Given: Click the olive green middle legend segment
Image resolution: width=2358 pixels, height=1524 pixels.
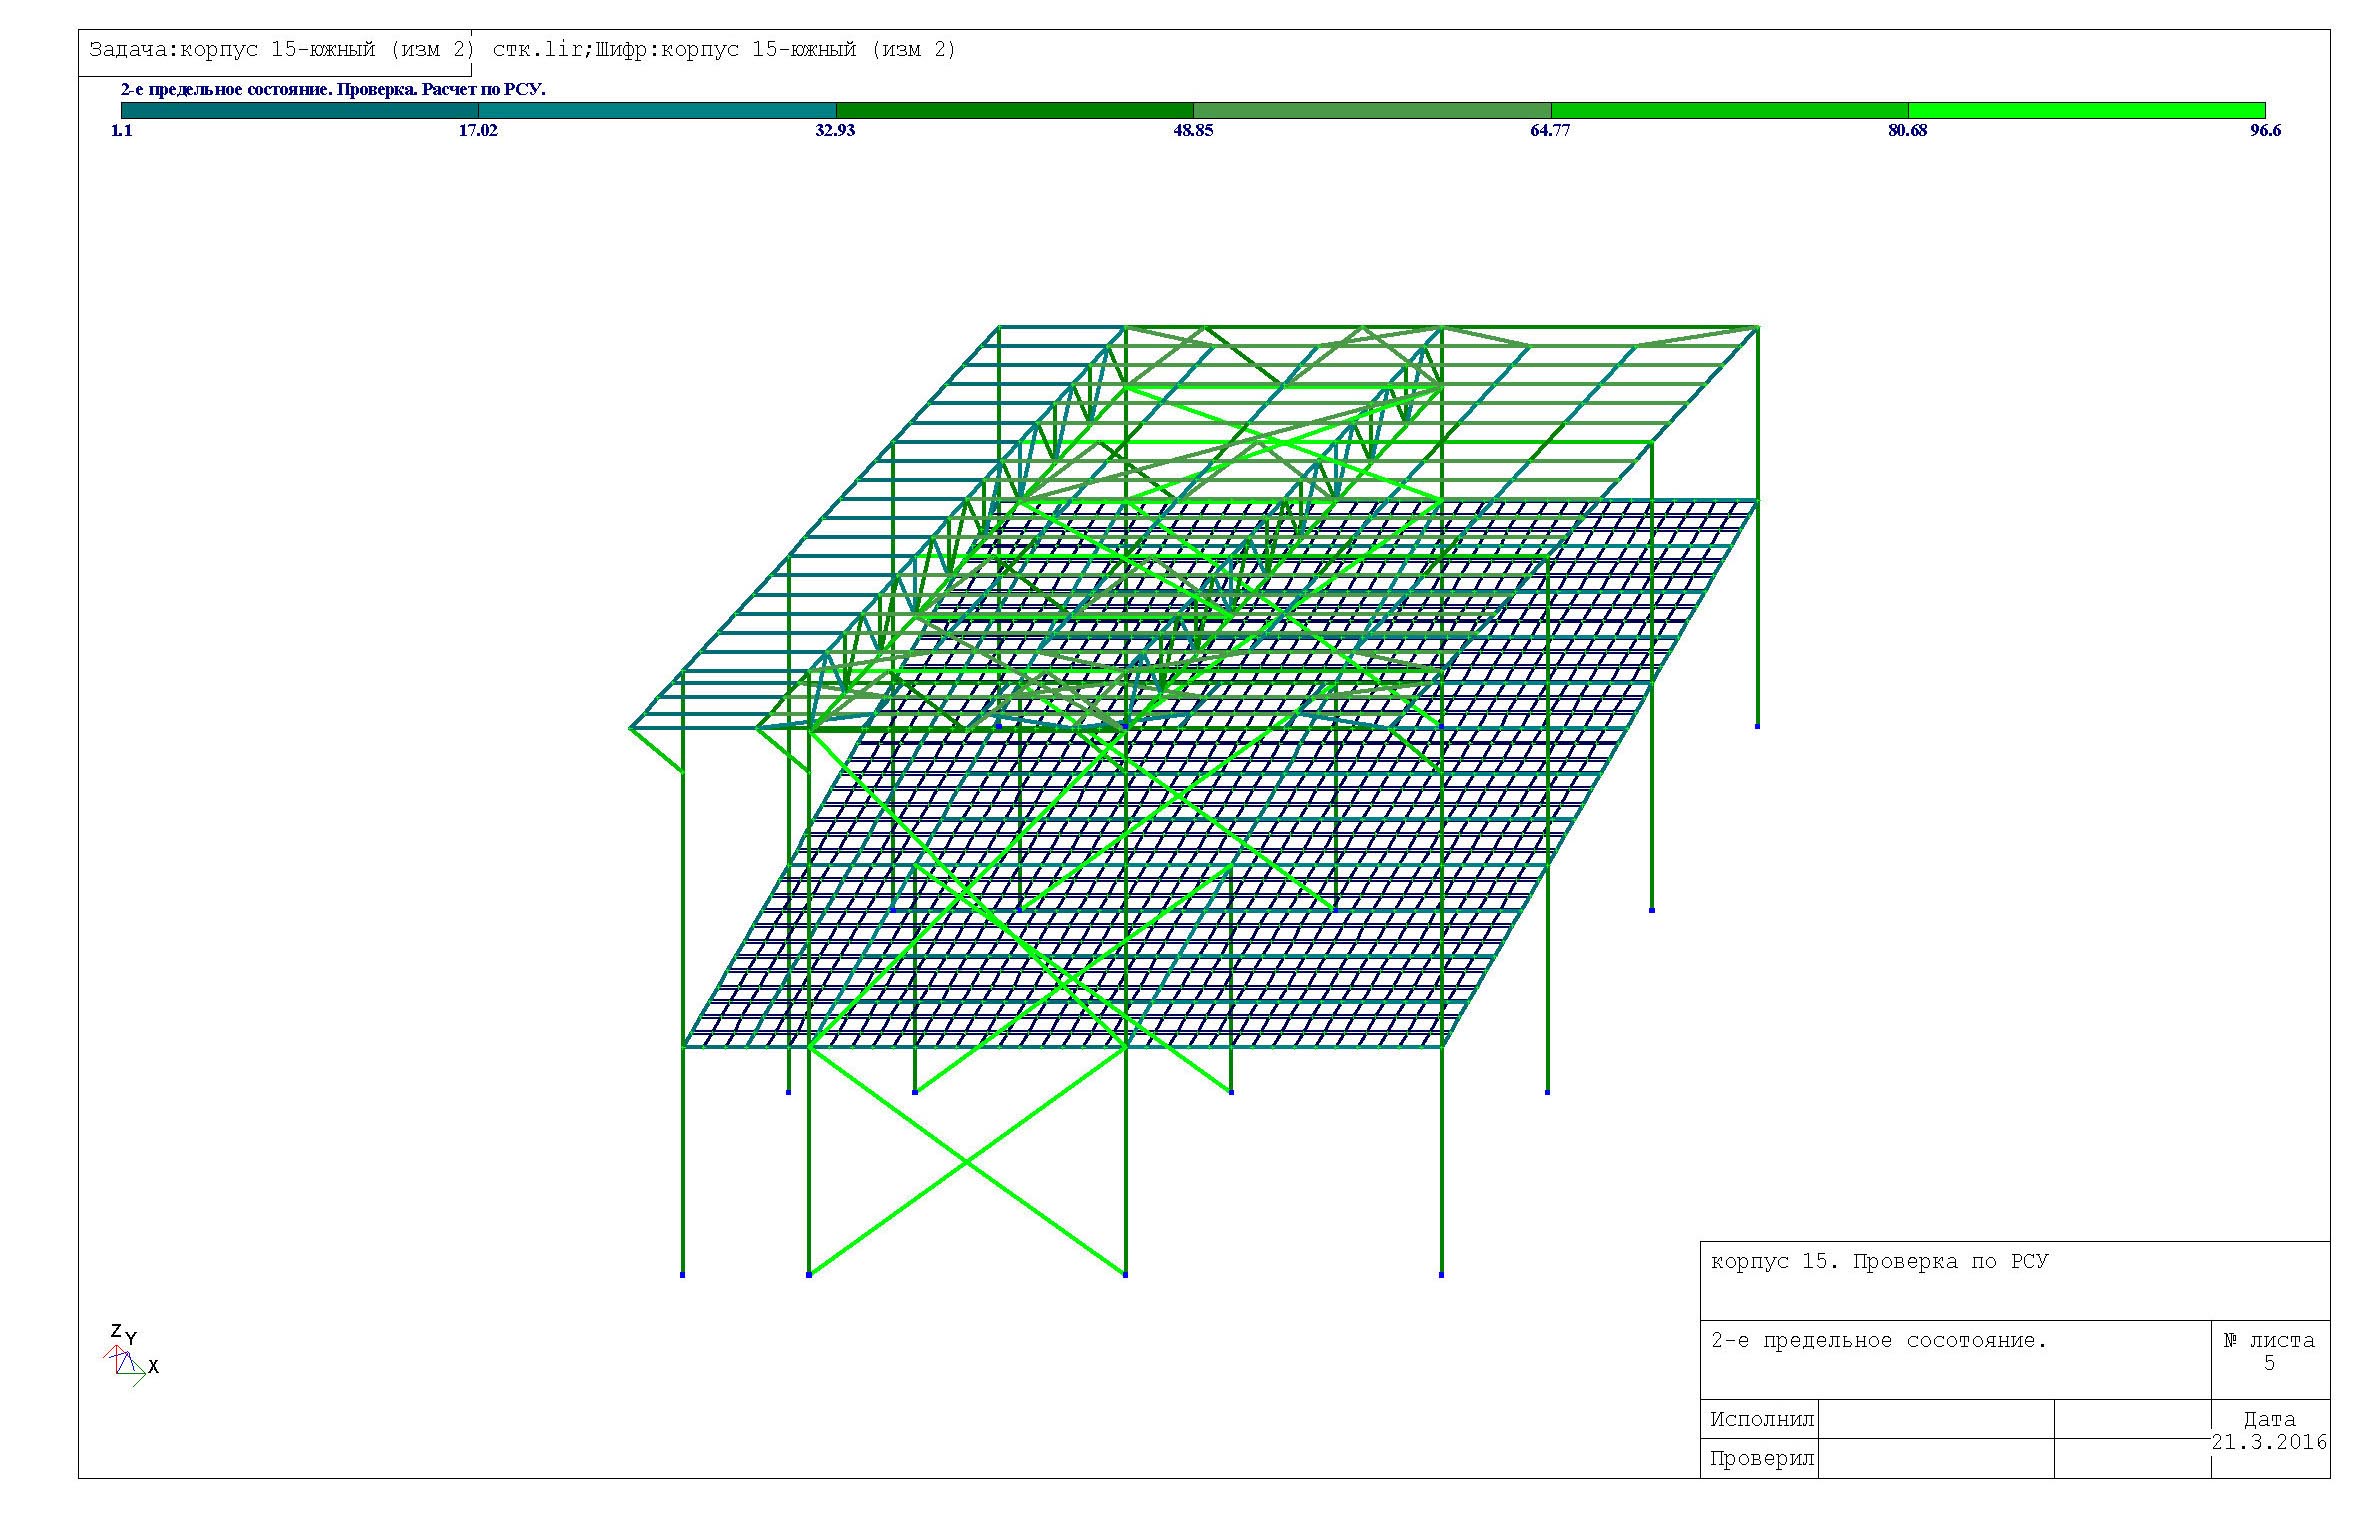Looking at the screenshot, I should [x=1371, y=110].
